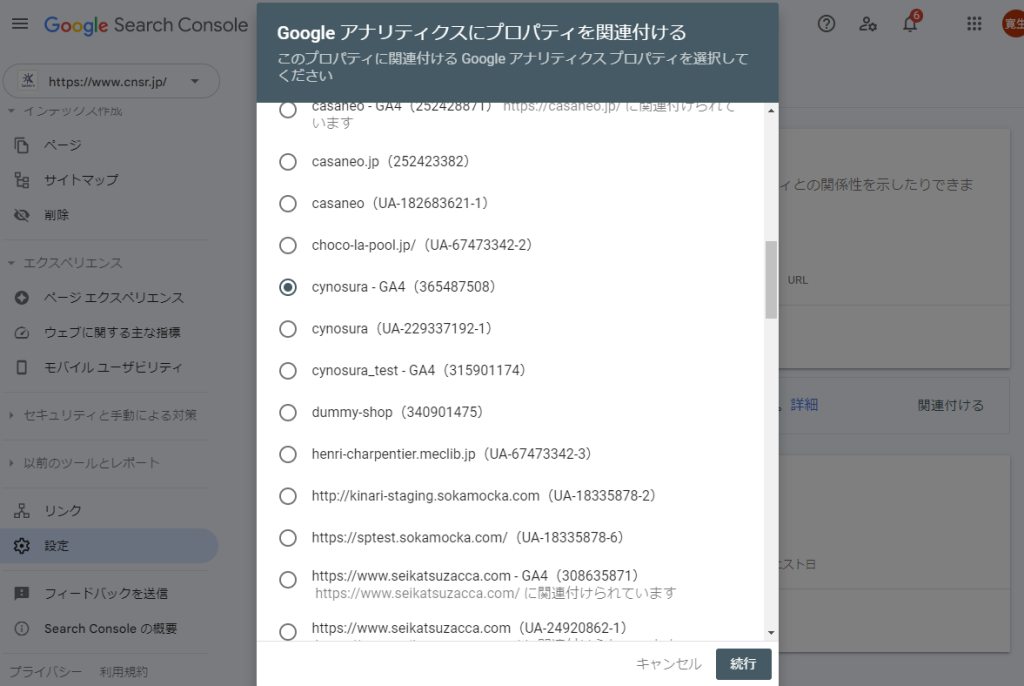Click the 削除 removals icon
This screenshot has height=686, width=1024.
point(22,215)
